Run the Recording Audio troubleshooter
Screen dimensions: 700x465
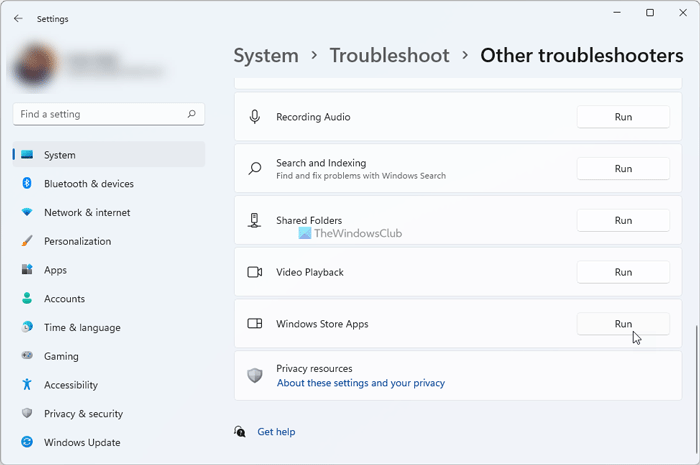[x=622, y=117]
